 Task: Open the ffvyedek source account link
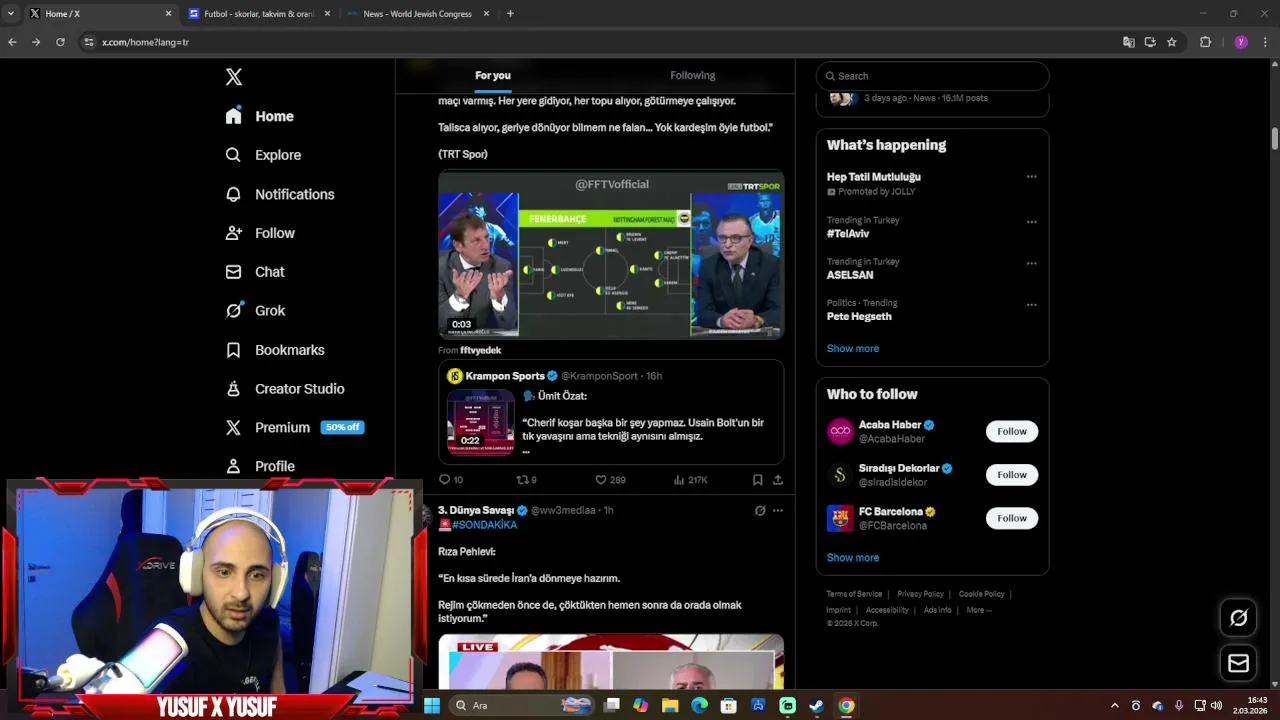coord(480,350)
